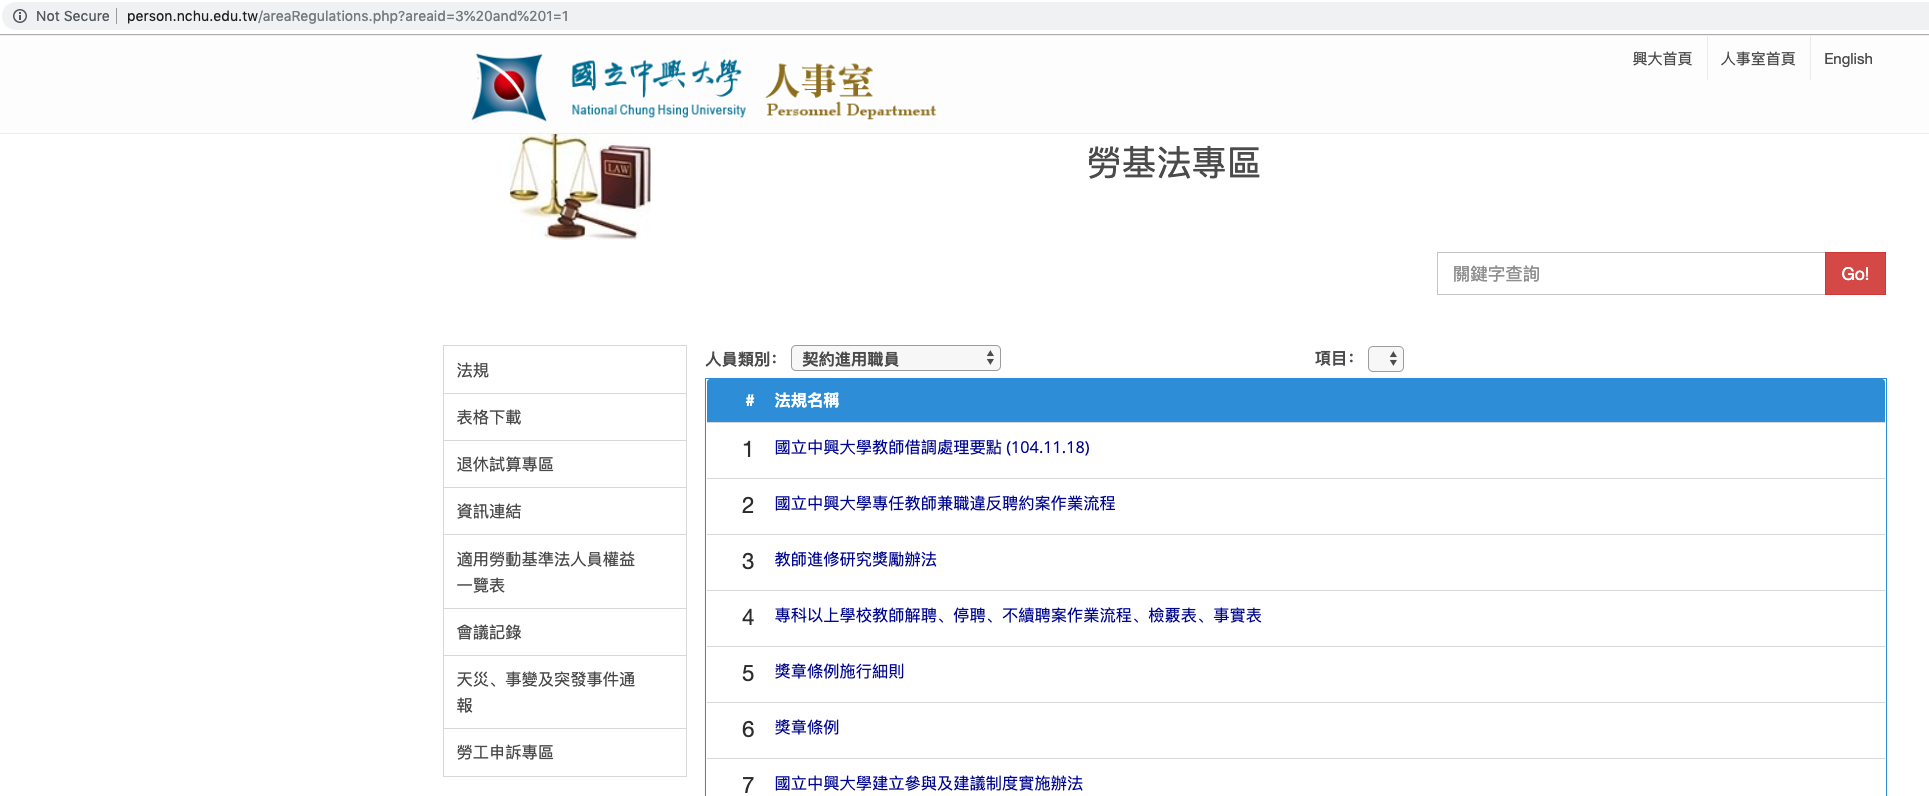Click the 勞基法專區 page title

pos(1173,163)
